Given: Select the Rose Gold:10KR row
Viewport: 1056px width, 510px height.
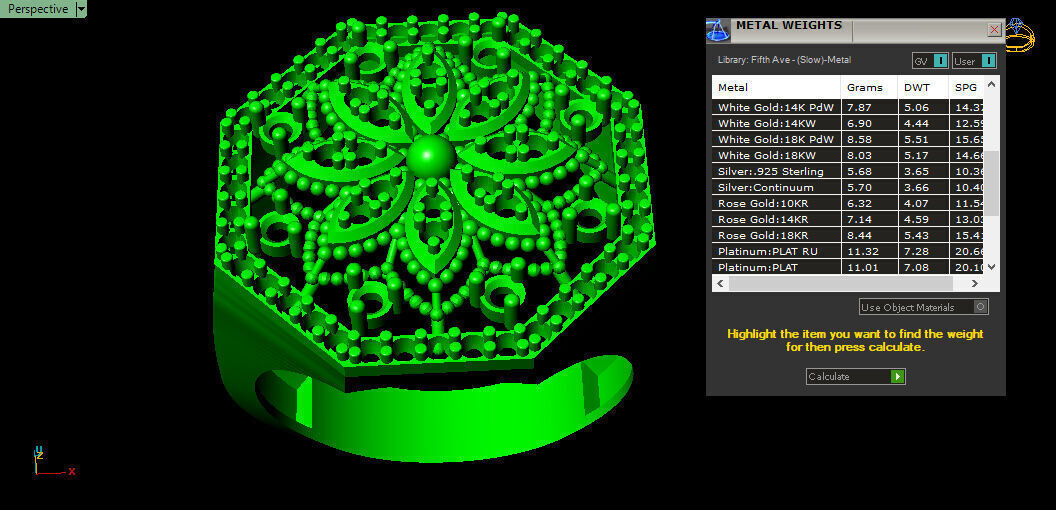Looking at the screenshot, I should pos(848,203).
